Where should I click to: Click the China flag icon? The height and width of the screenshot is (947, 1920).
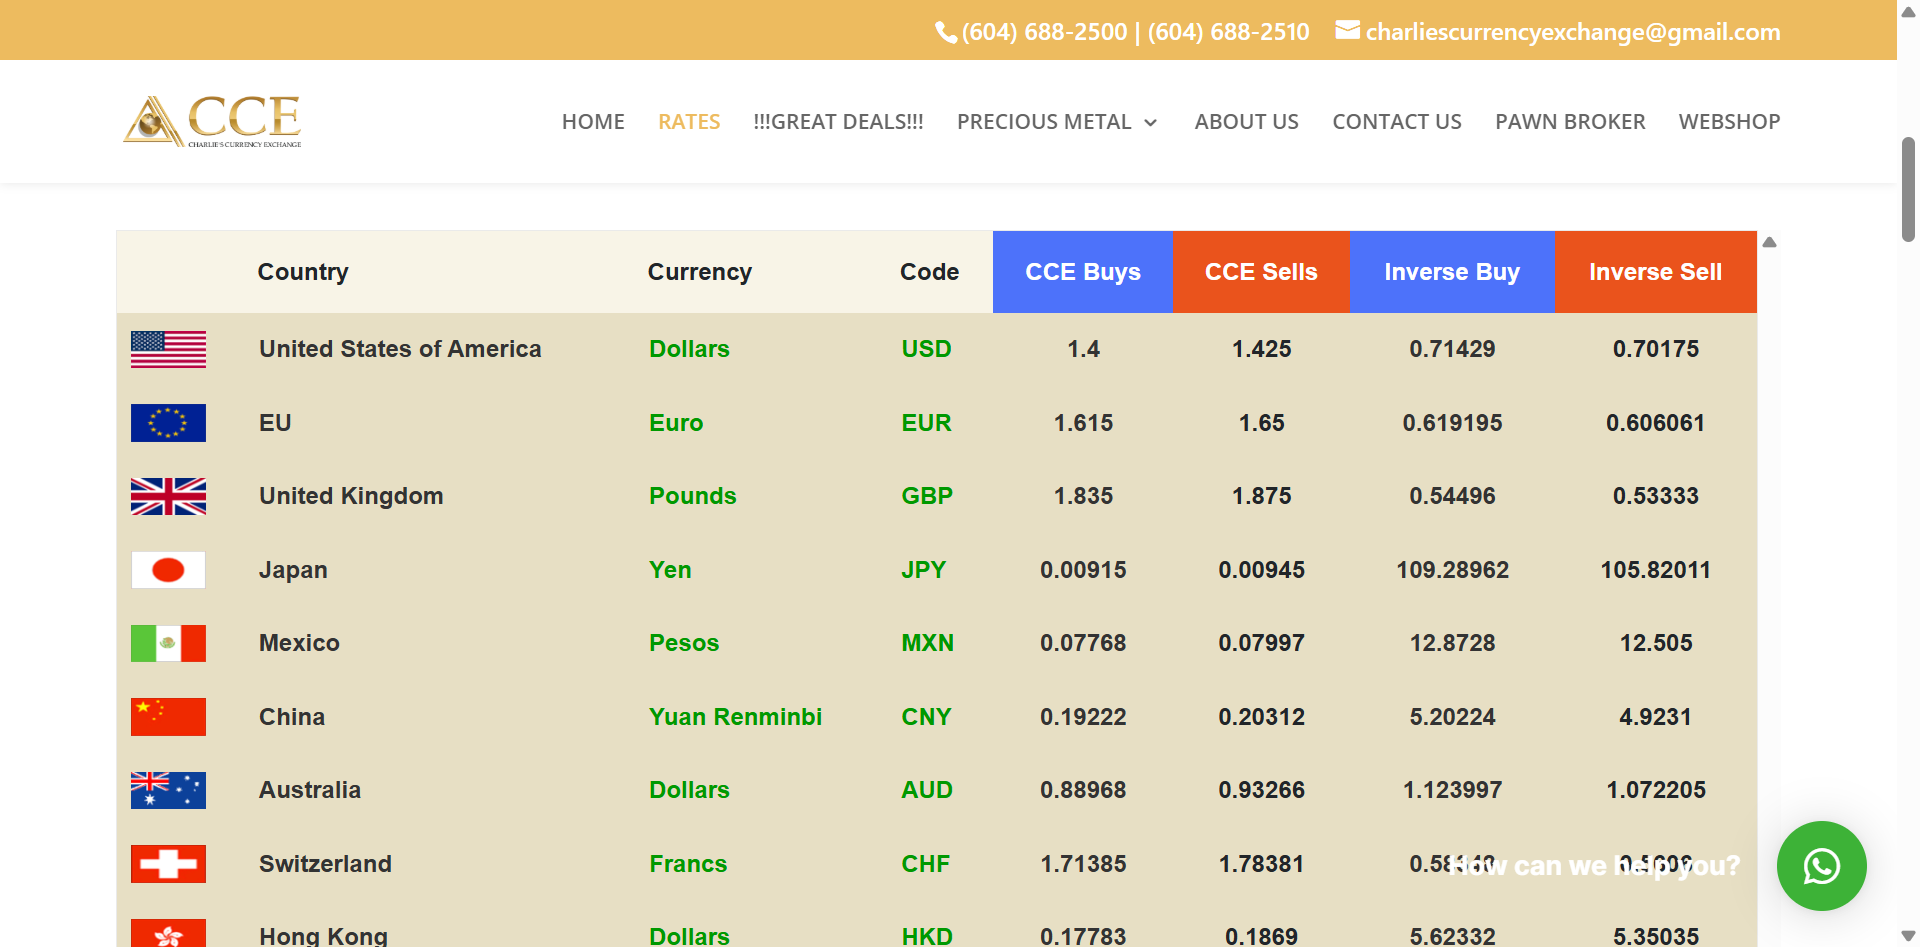click(167, 716)
